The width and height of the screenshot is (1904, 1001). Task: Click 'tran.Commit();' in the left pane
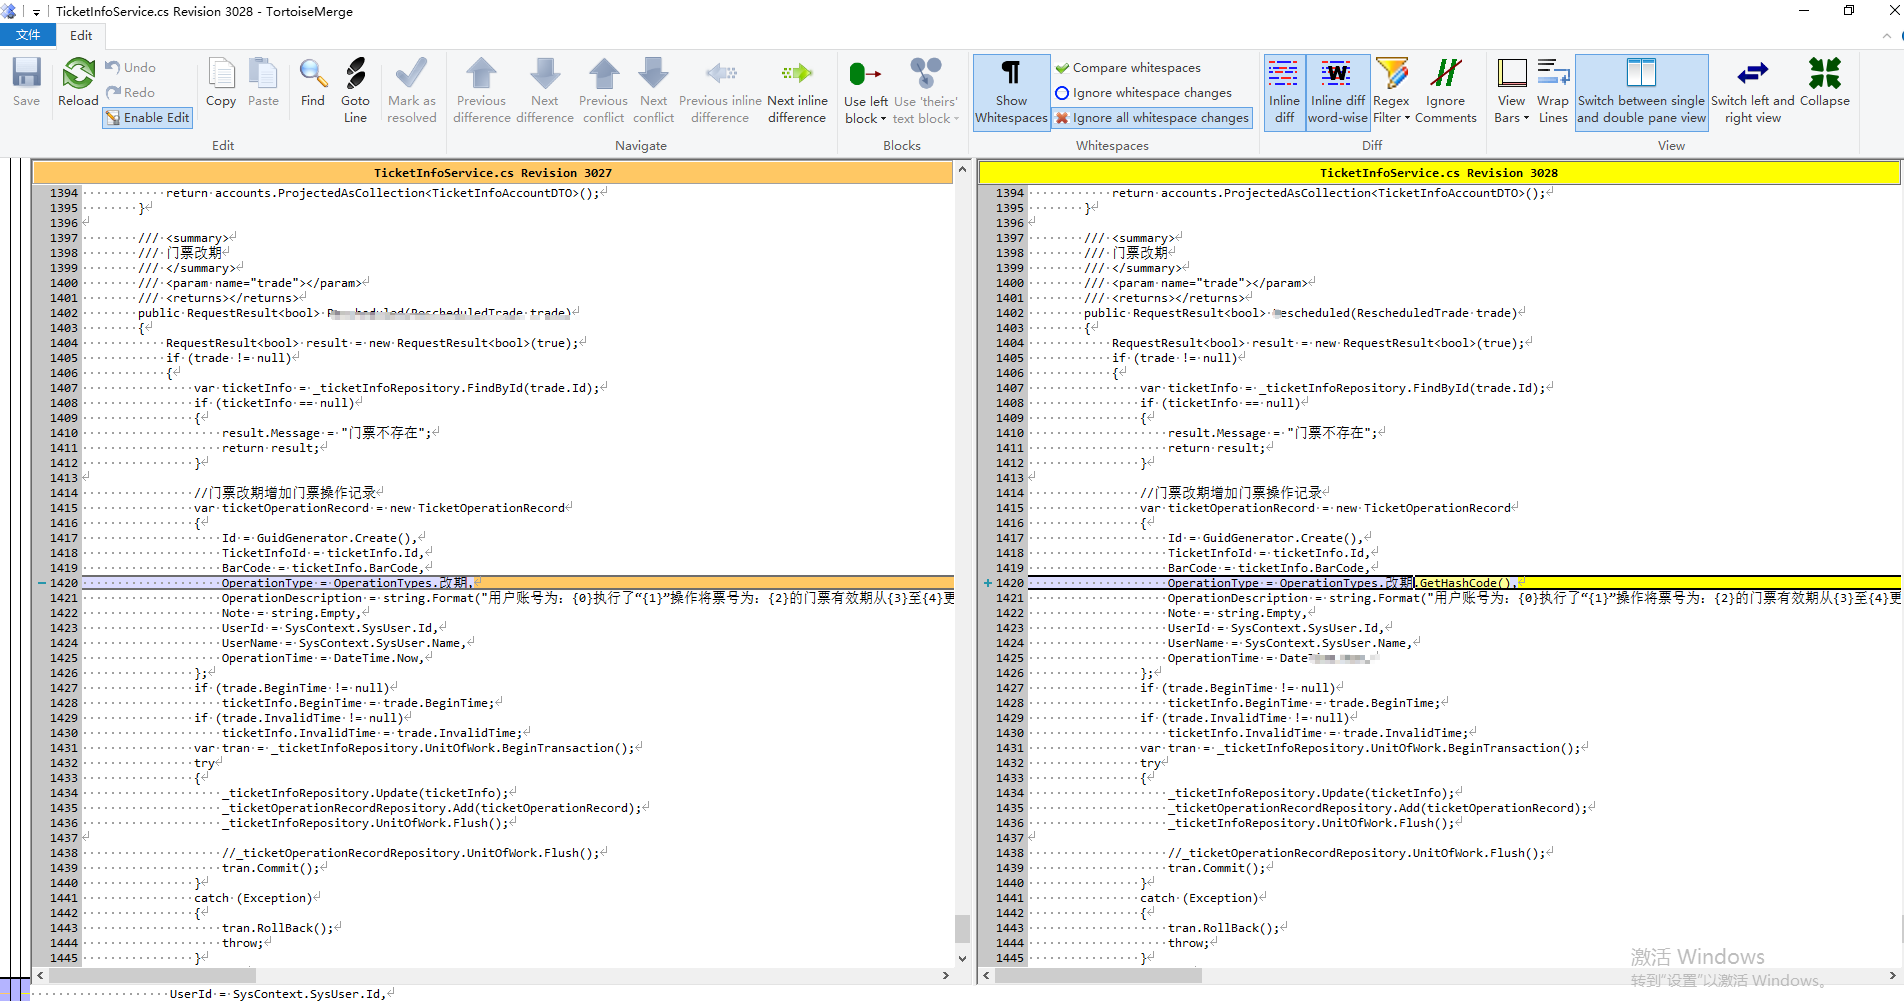coord(270,868)
